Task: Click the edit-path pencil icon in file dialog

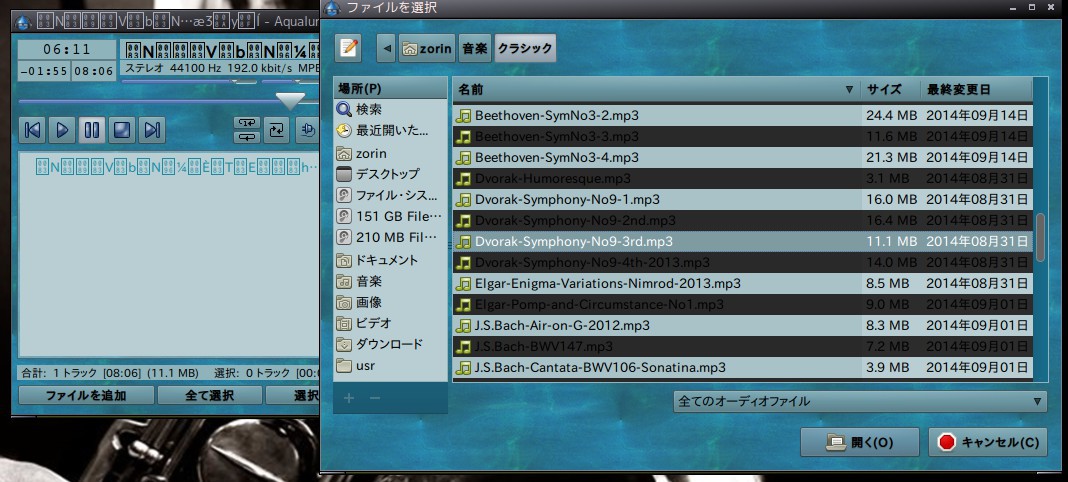Action: coord(348,48)
